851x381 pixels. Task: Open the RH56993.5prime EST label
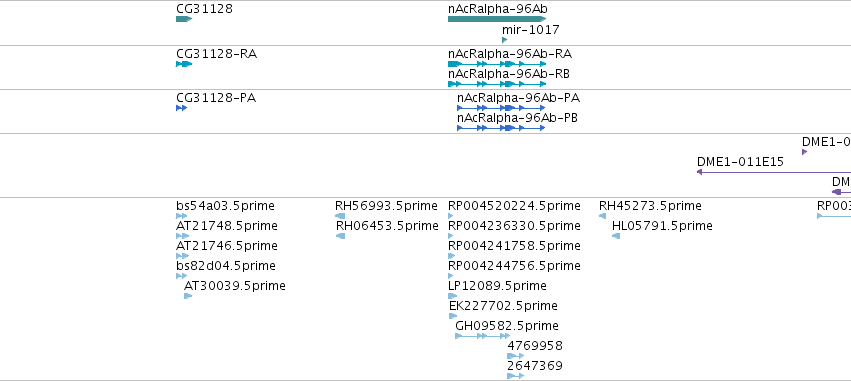coord(386,206)
